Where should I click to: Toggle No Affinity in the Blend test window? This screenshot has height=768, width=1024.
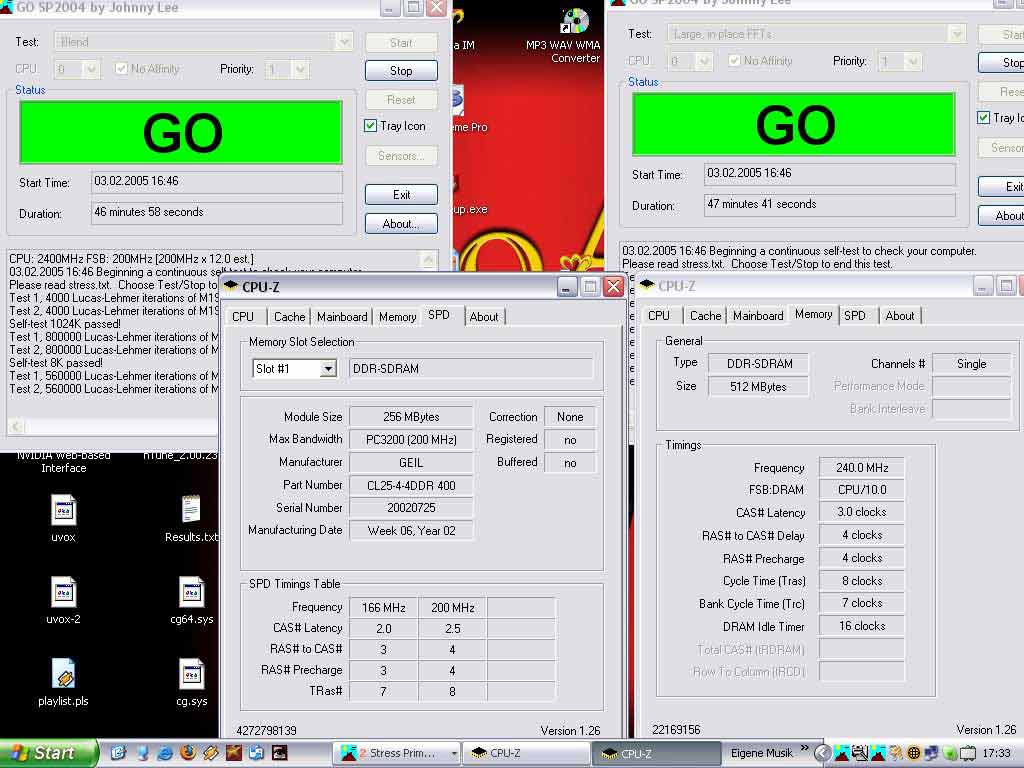(121, 69)
